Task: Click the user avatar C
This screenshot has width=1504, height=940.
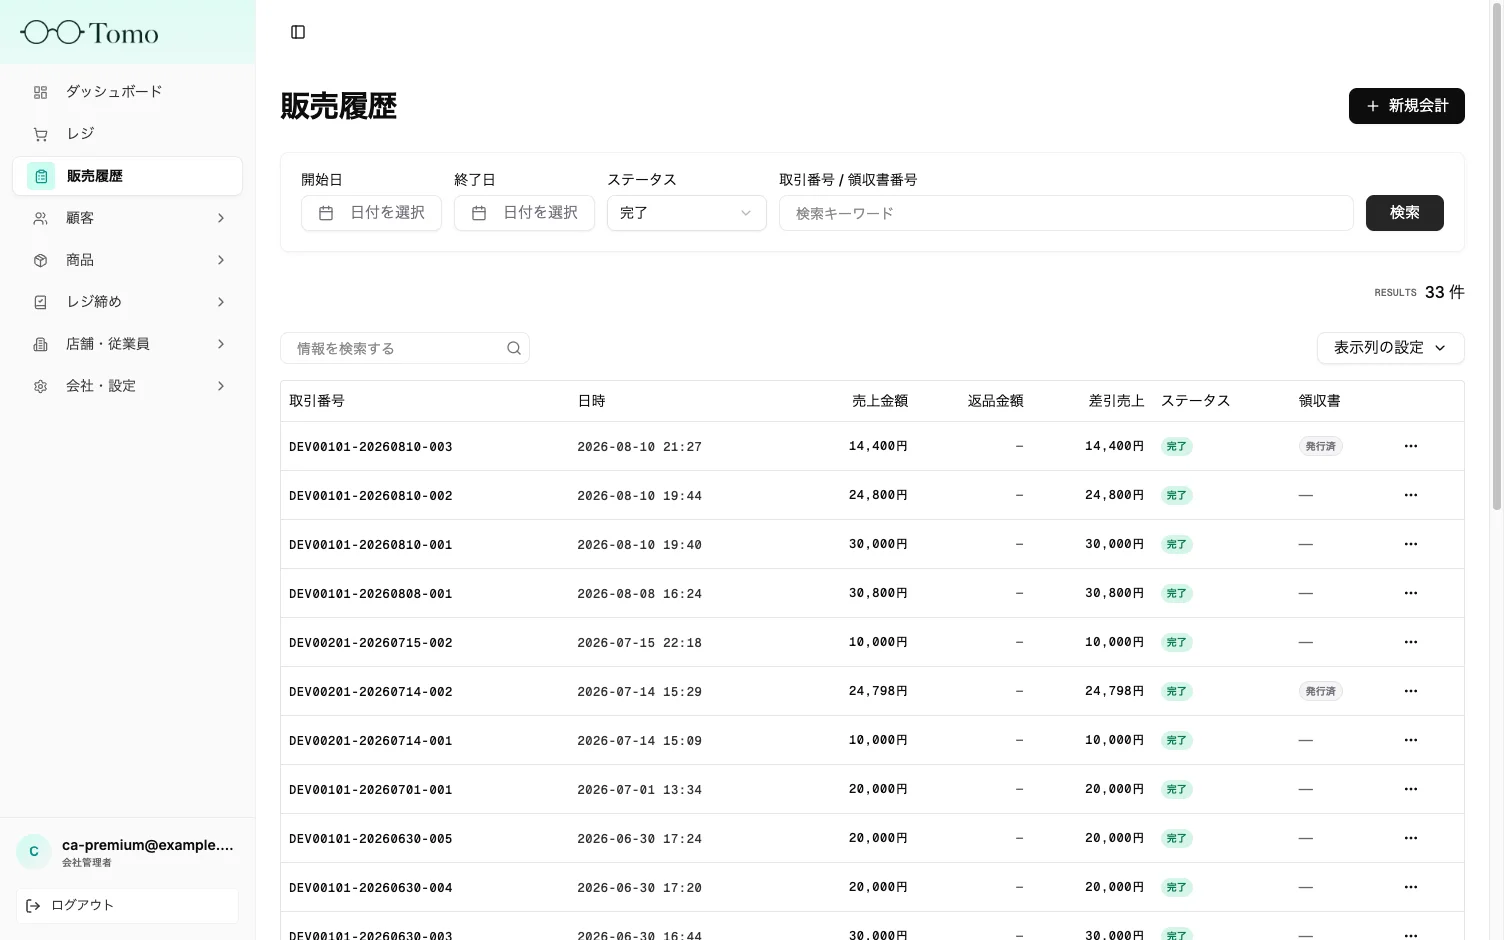Action: (x=34, y=851)
